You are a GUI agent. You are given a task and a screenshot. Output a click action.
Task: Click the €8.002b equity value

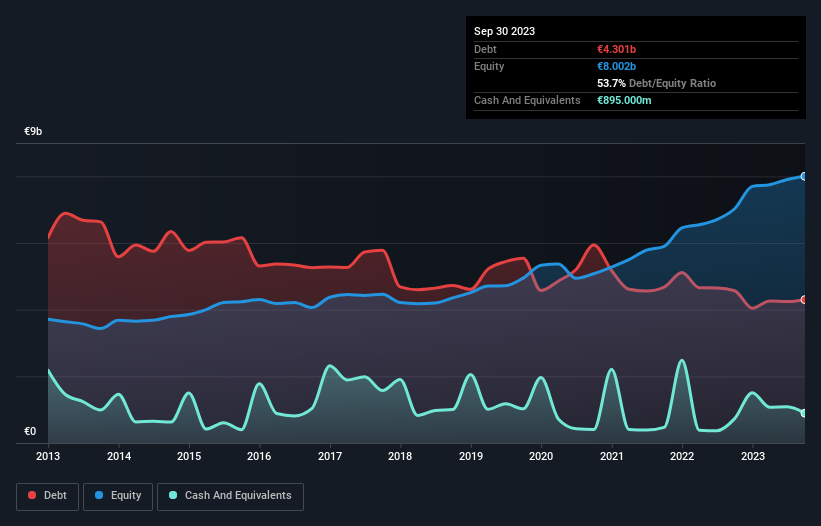616,66
